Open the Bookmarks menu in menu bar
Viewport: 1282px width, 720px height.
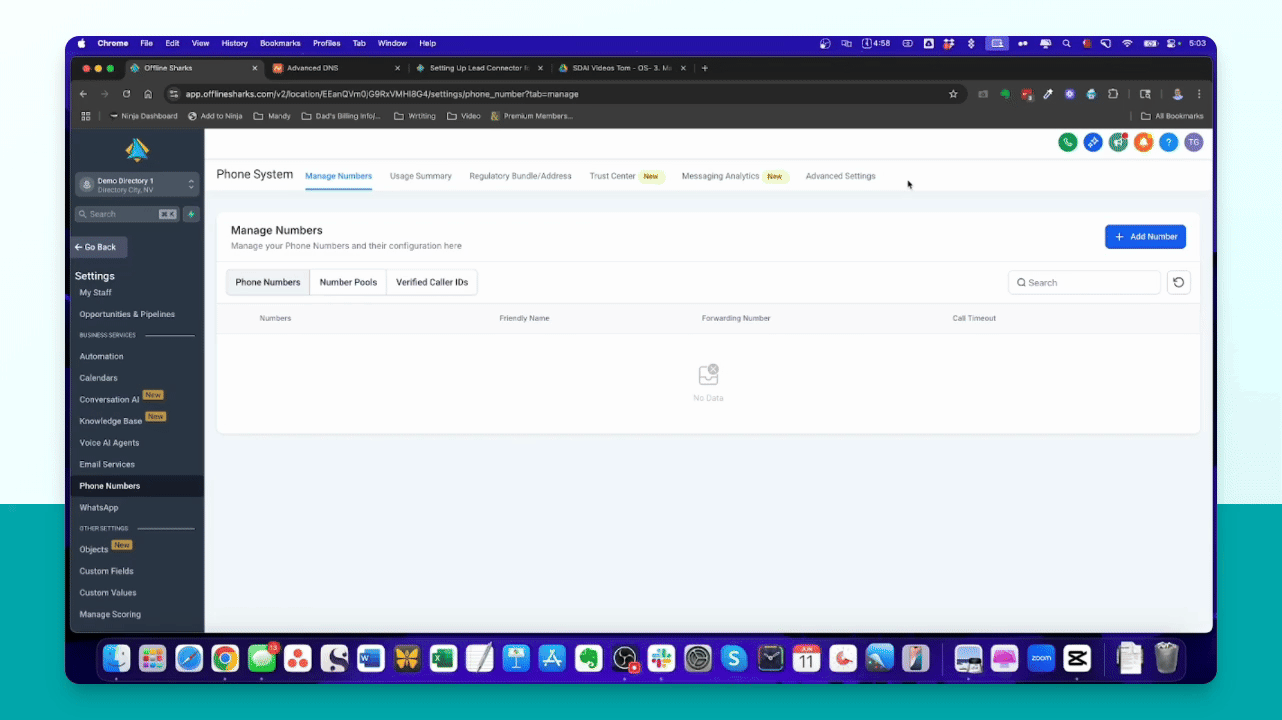point(280,43)
